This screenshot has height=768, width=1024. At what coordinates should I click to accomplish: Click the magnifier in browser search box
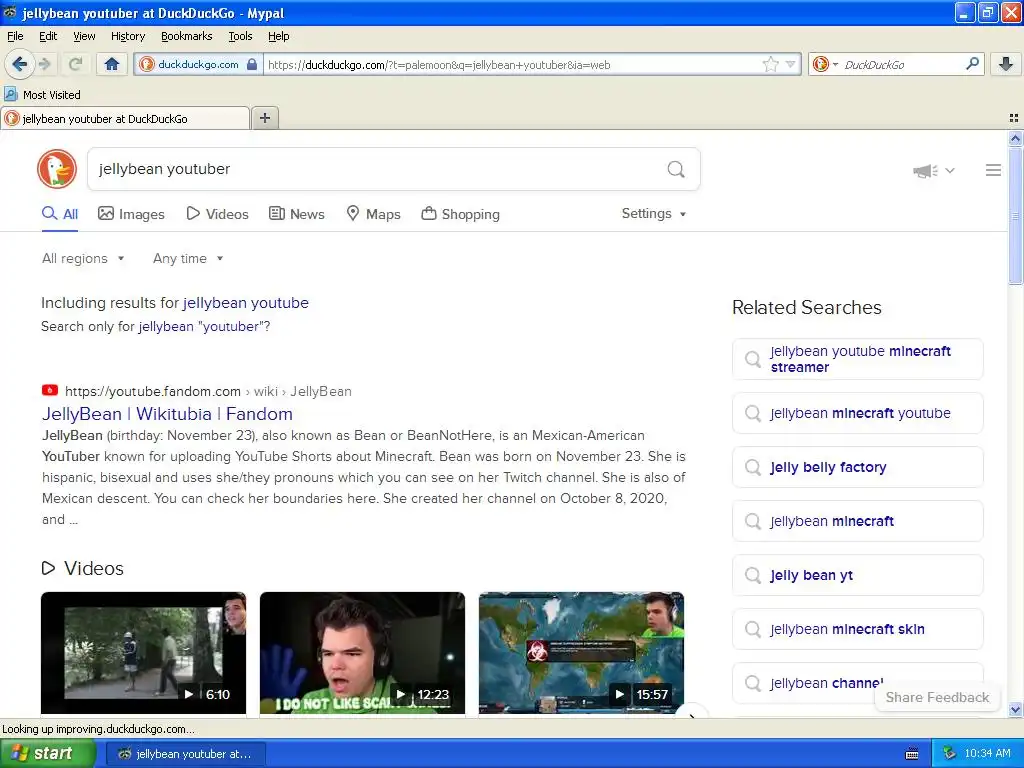point(972,64)
